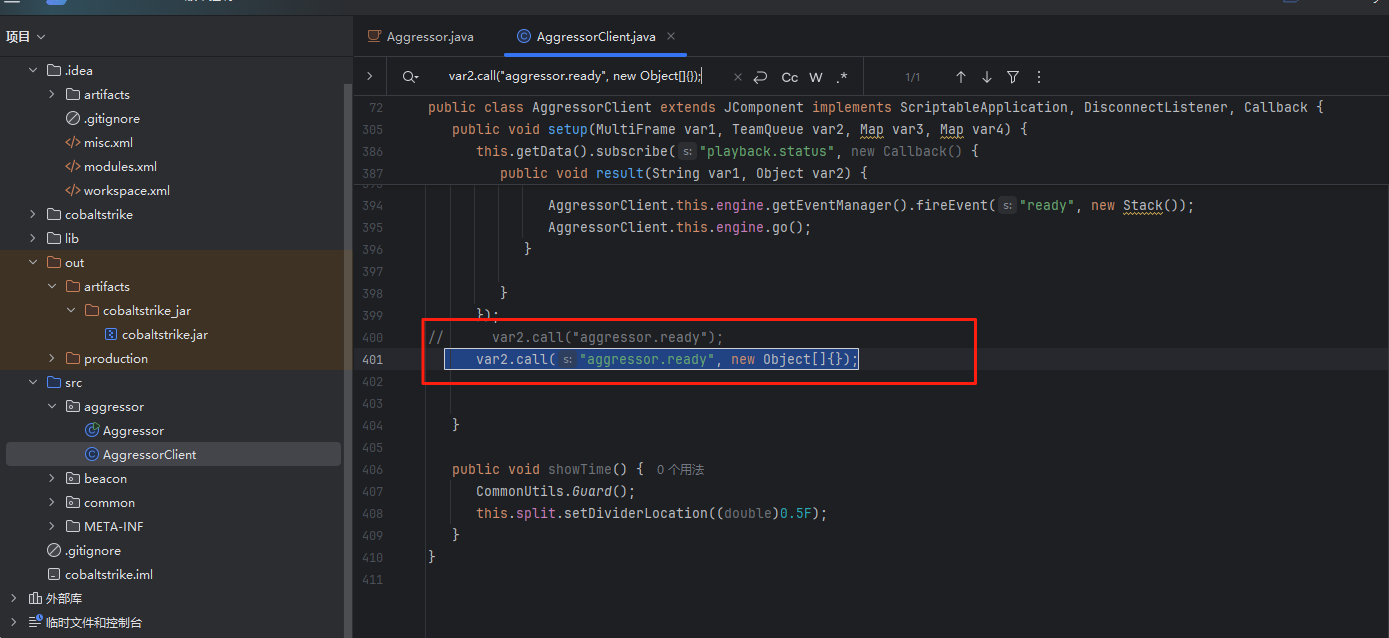
Task: Toggle Match Case (Cc) search option
Action: point(790,77)
